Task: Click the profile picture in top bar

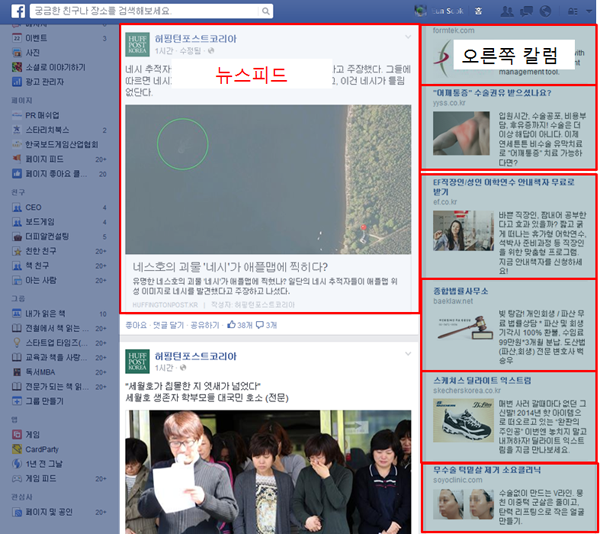Action: [x=420, y=11]
